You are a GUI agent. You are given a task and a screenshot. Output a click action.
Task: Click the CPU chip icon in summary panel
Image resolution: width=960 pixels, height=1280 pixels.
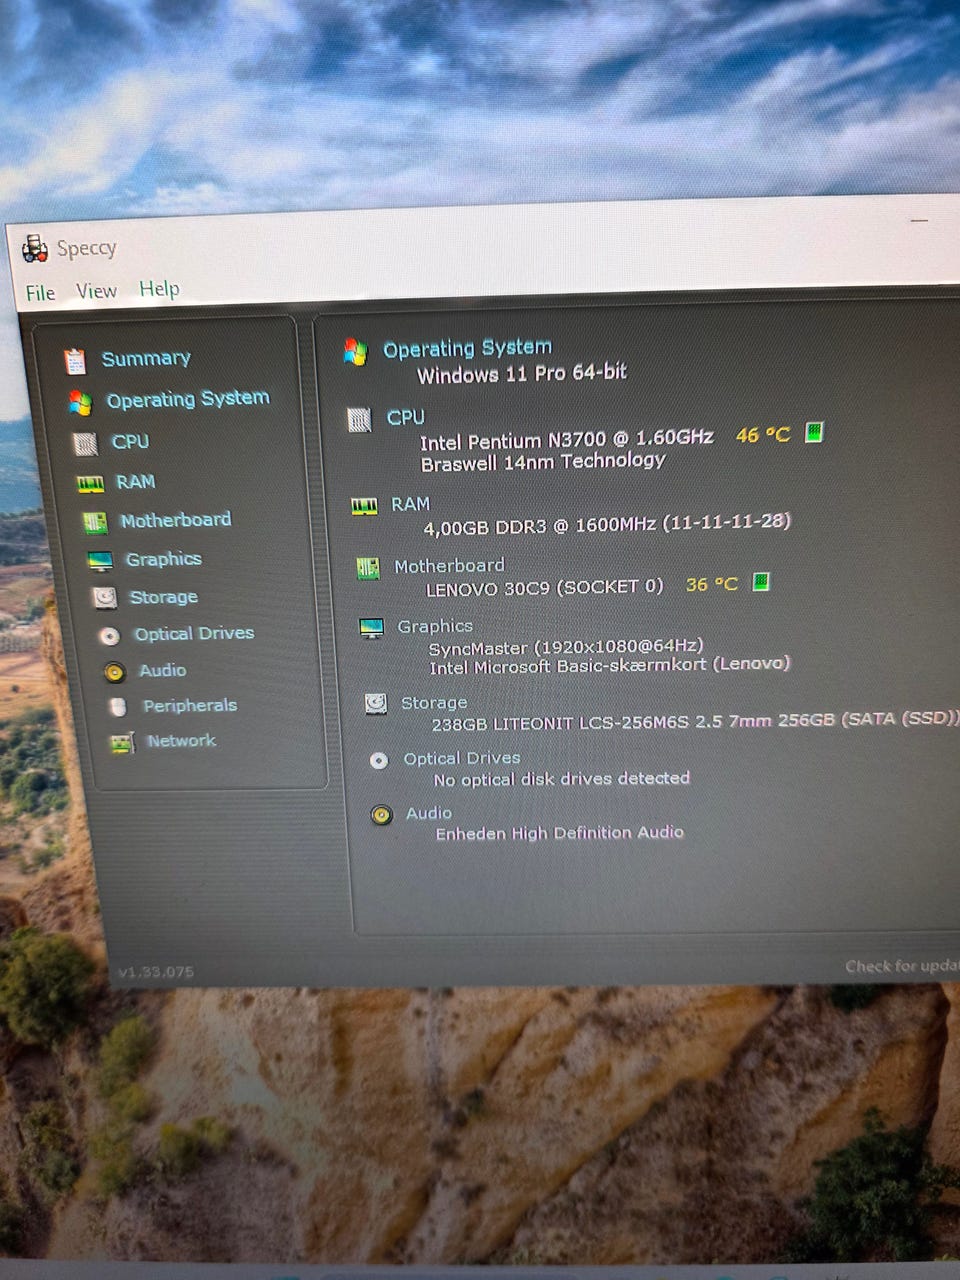(x=359, y=420)
